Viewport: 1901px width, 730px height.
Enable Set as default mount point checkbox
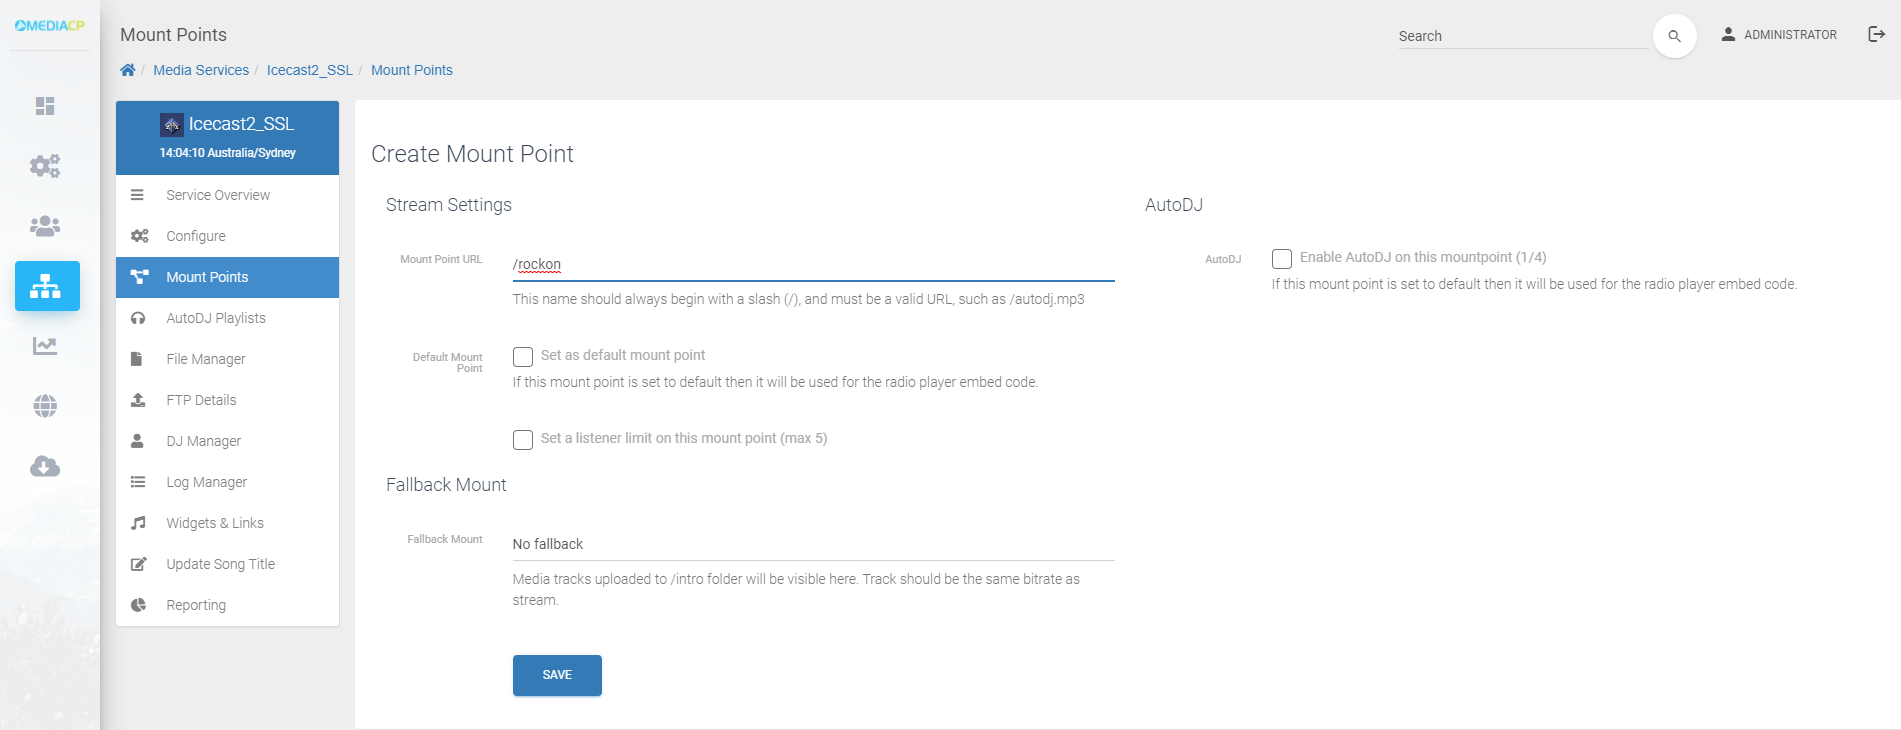point(523,357)
